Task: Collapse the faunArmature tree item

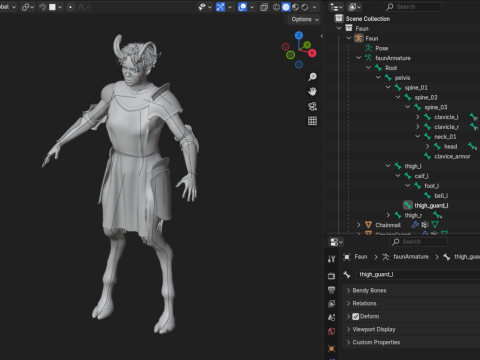Action: pyautogui.click(x=359, y=58)
